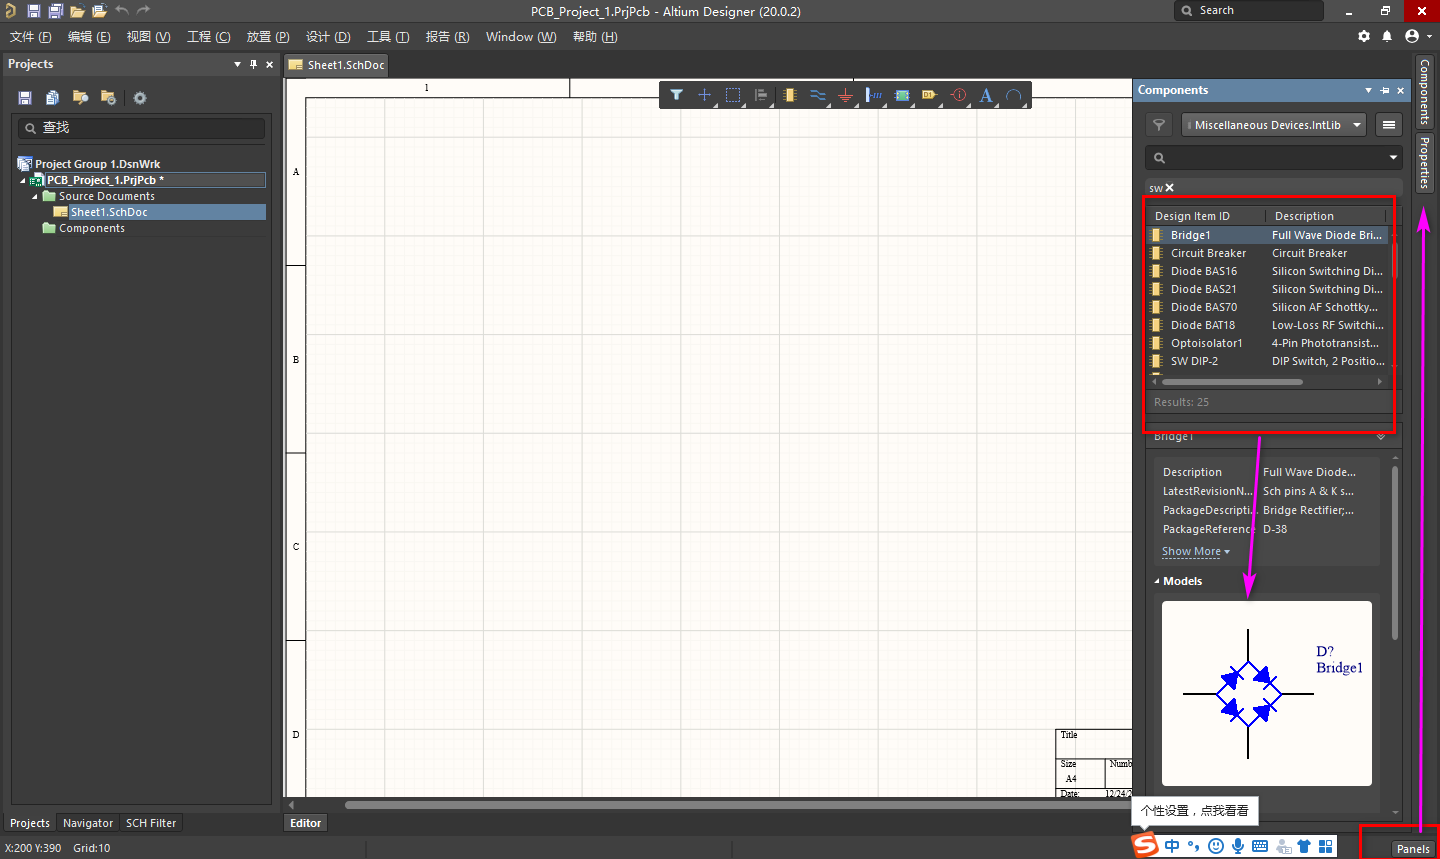
Task: Open the 放置 (P) menu
Action: (268, 37)
